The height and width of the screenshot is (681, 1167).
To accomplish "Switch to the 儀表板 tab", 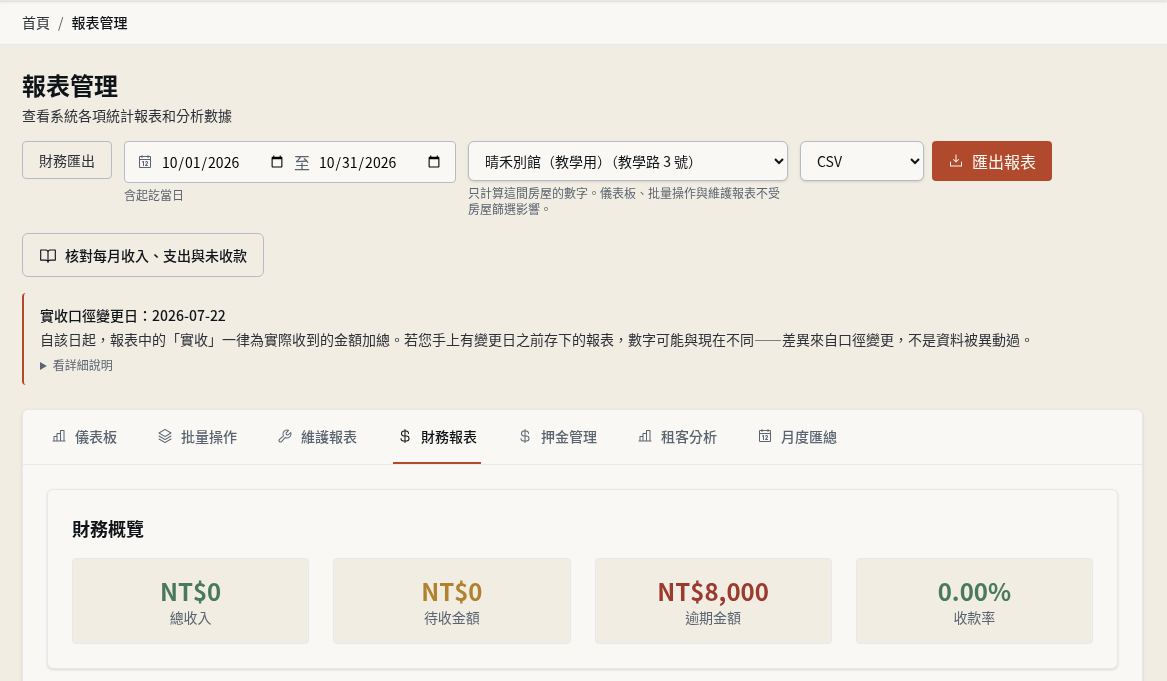I will click(x=85, y=438).
